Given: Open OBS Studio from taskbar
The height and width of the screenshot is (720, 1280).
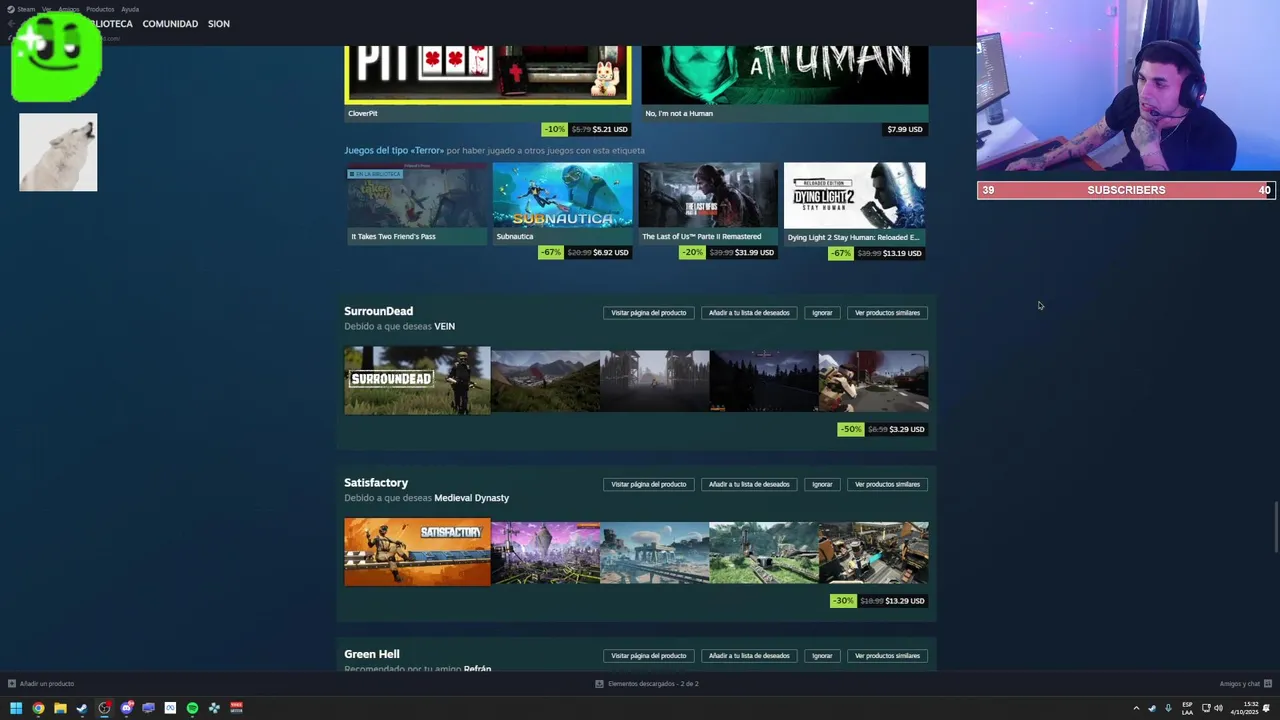Looking at the screenshot, I should pos(104,708).
